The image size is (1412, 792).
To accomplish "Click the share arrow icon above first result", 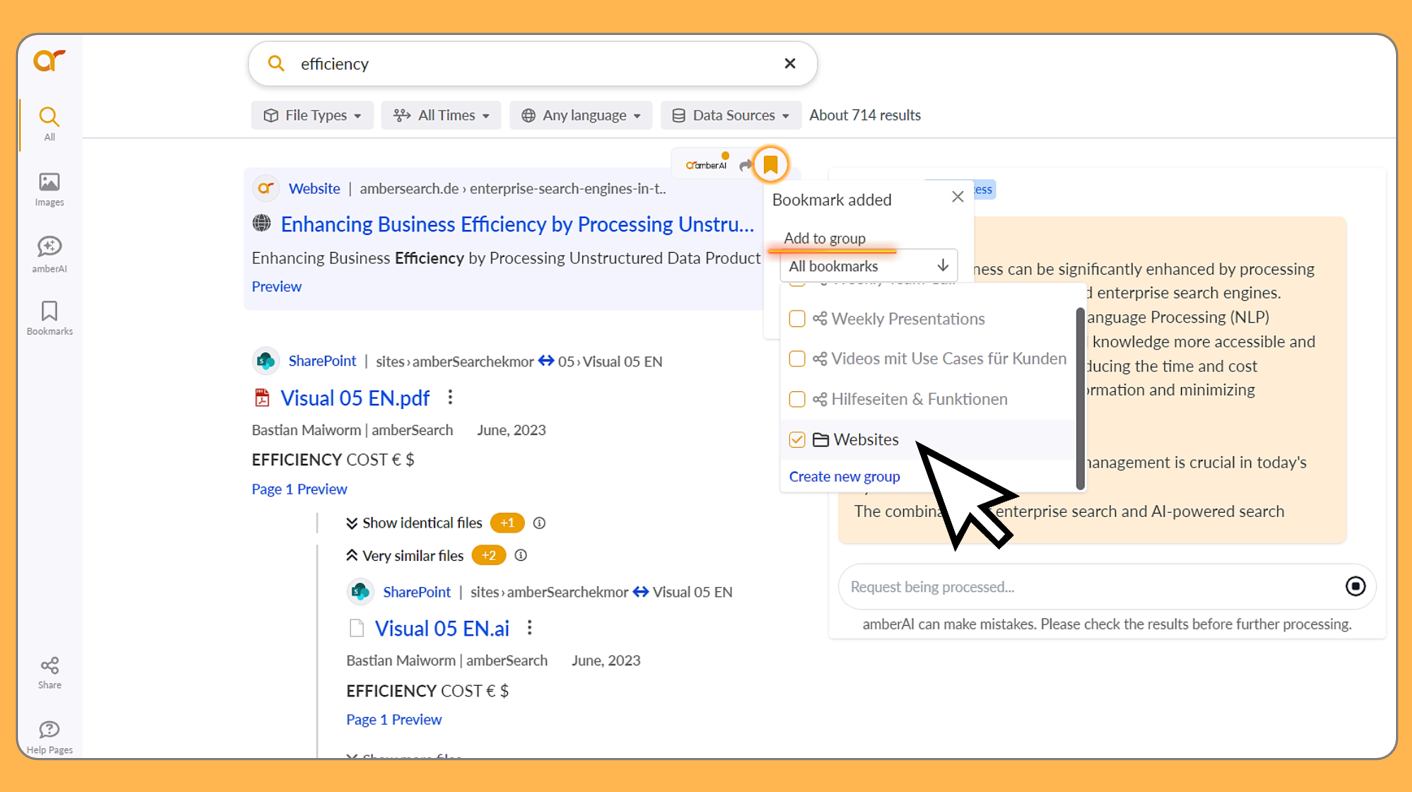I will (x=745, y=166).
